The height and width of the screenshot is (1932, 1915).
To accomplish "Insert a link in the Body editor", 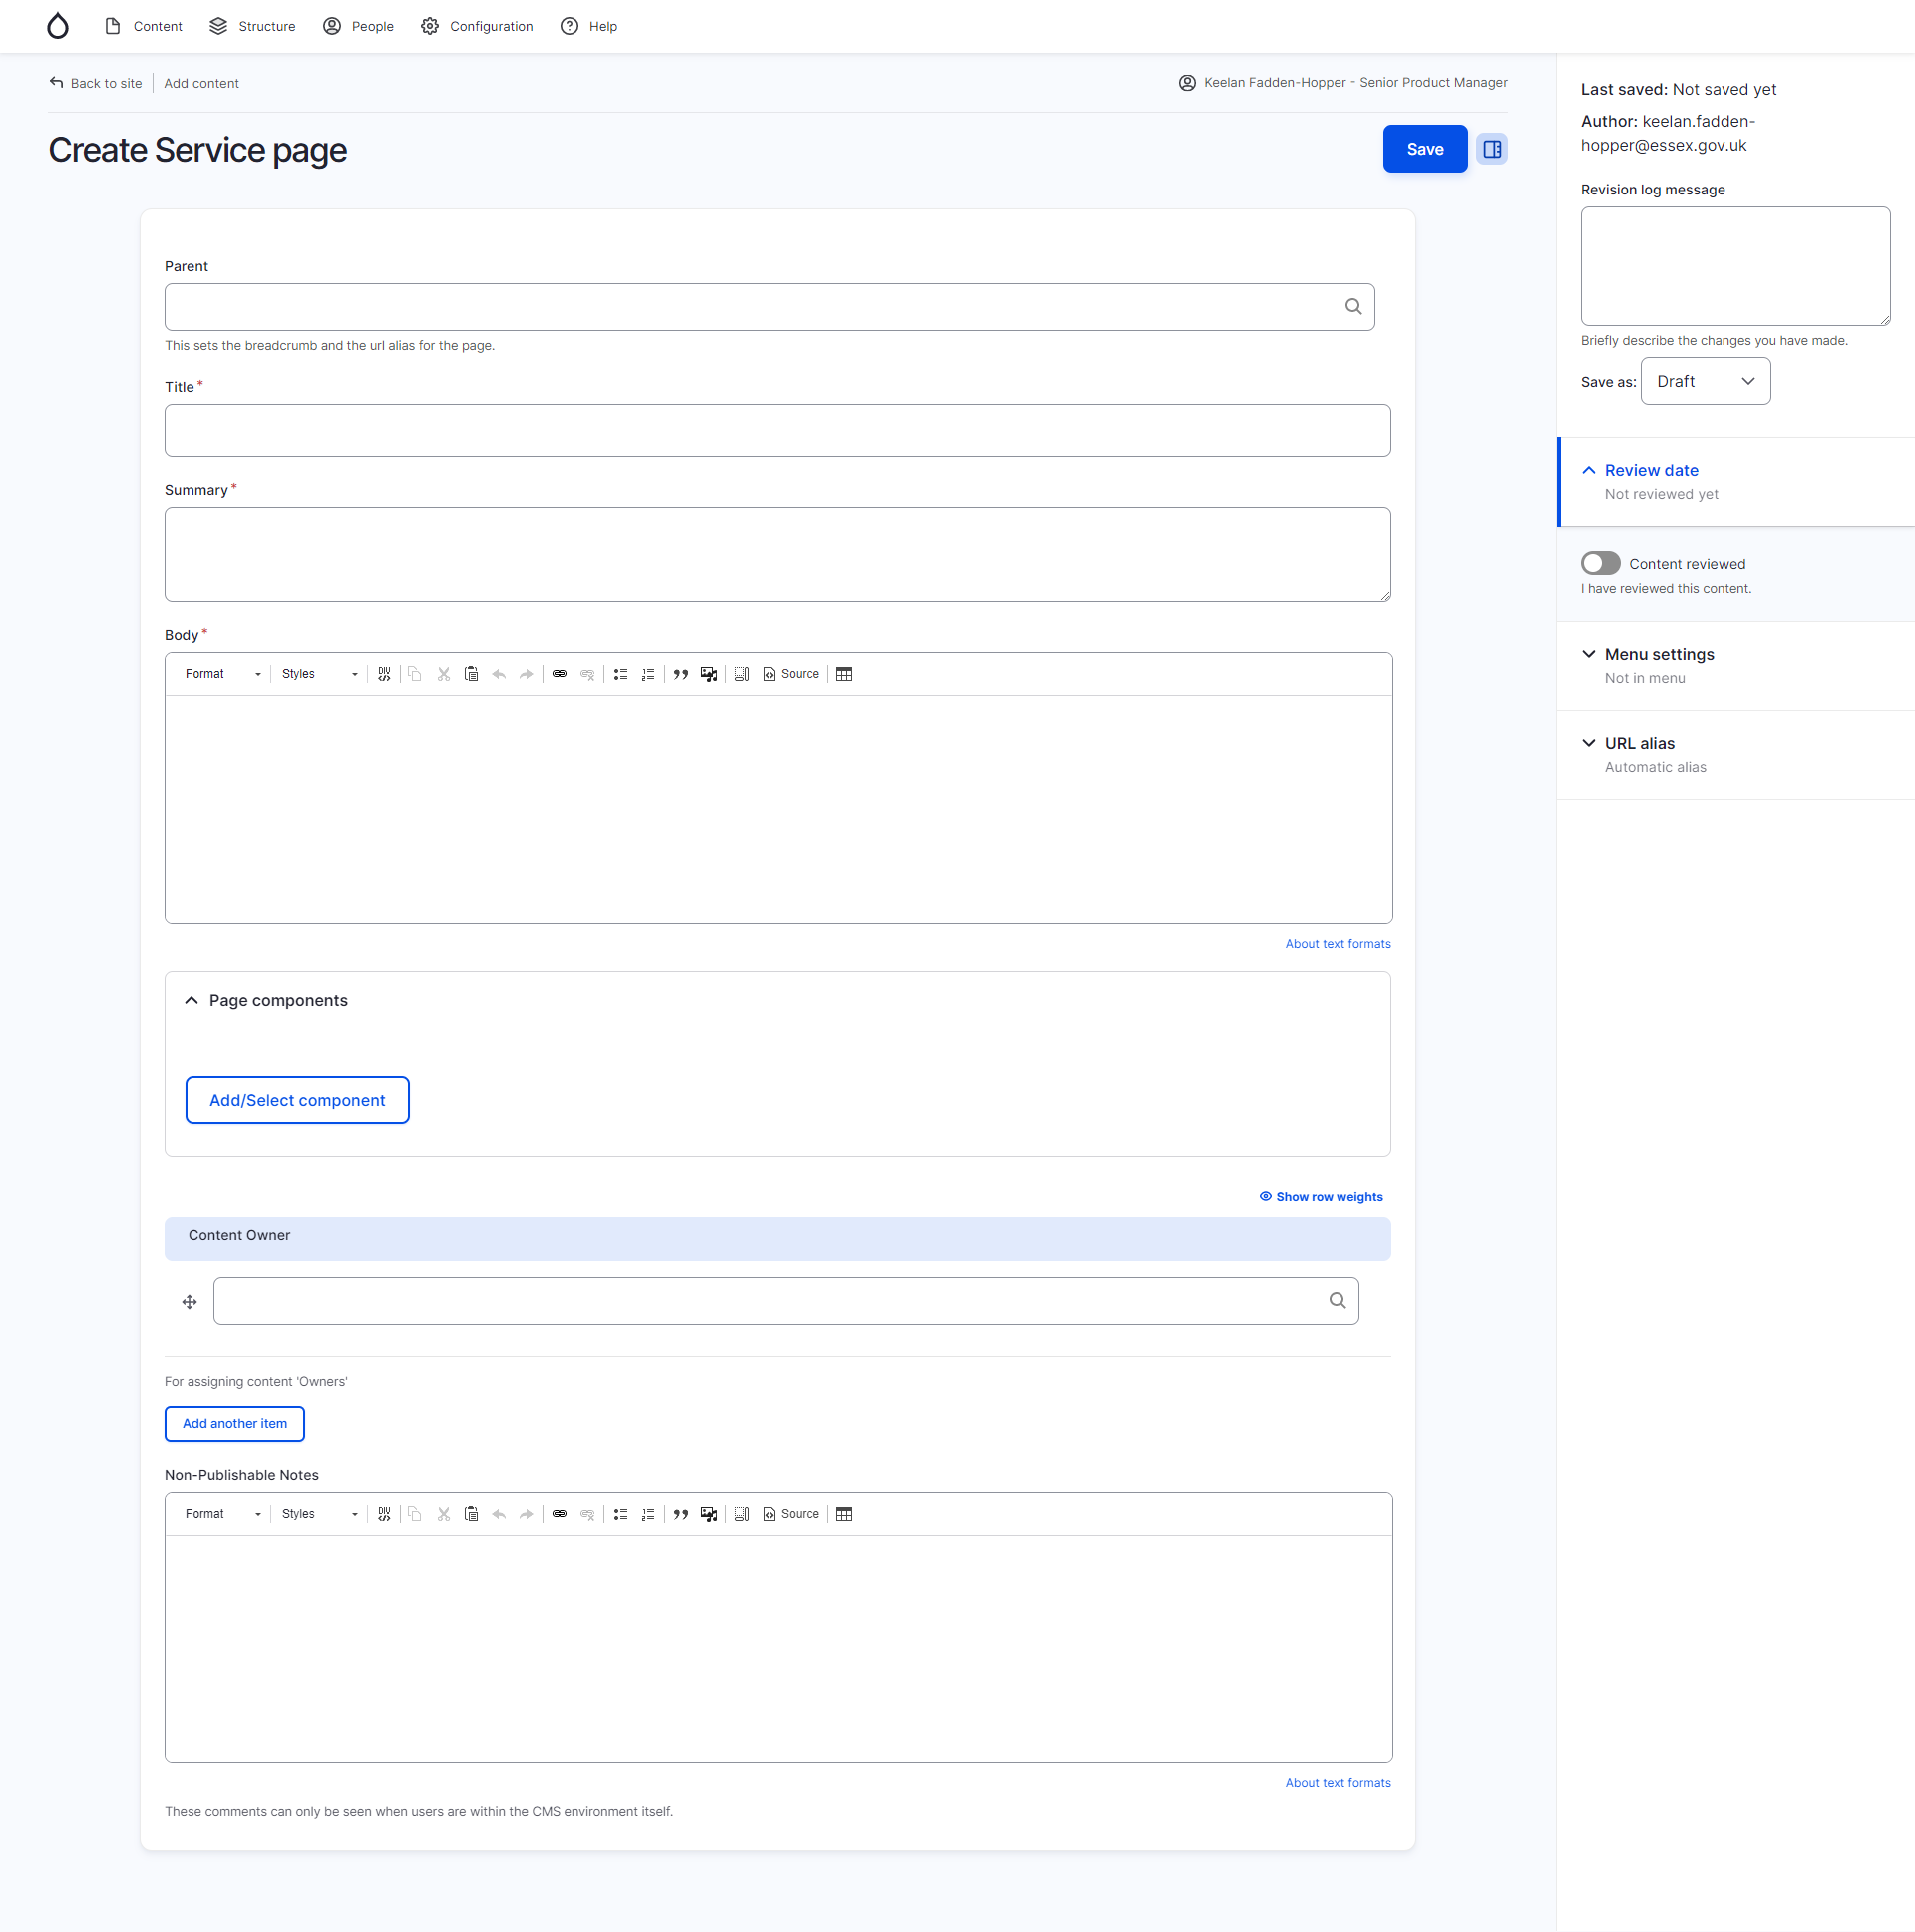I will click(559, 674).
